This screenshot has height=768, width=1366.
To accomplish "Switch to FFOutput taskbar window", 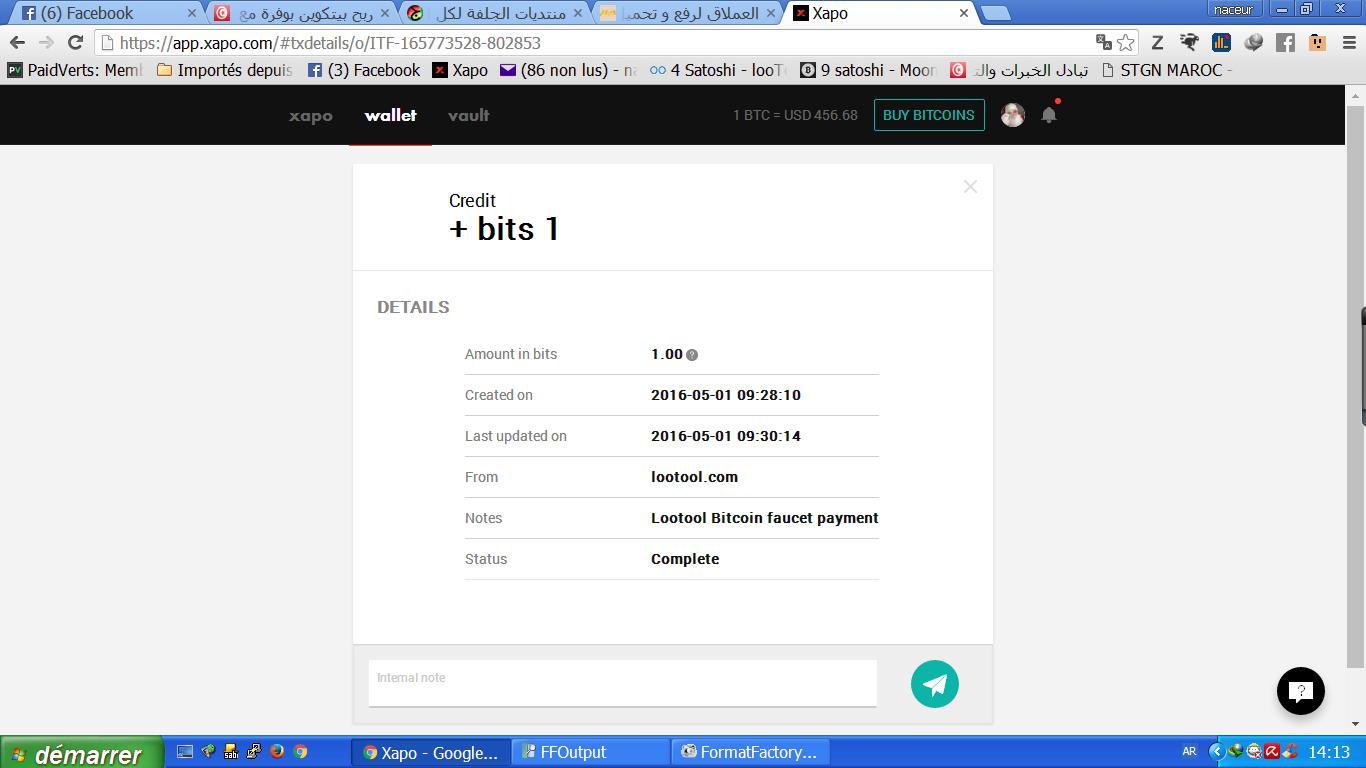I will coord(590,752).
